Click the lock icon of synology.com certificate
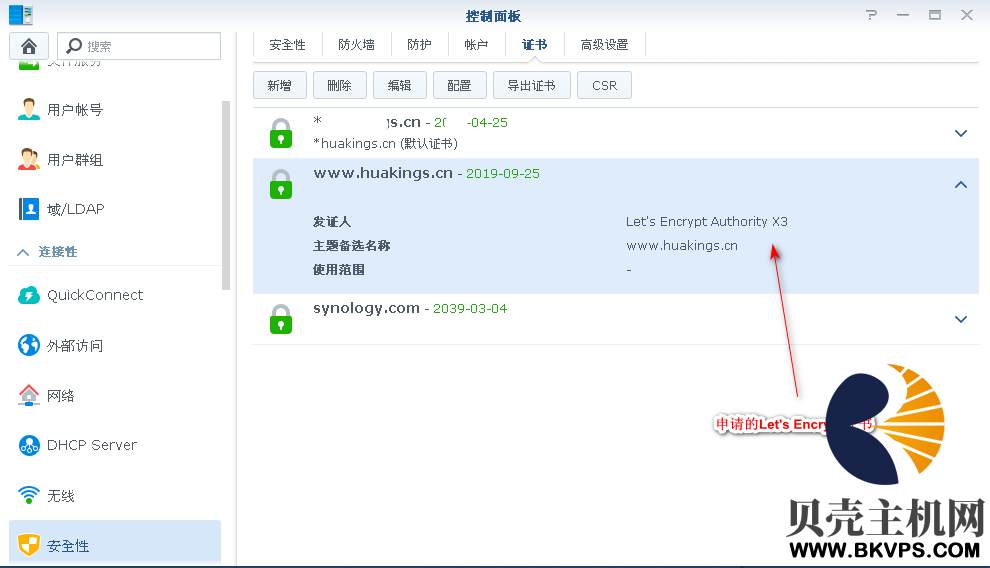Viewport: 990px width, 568px height. pyautogui.click(x=281, y=319)
